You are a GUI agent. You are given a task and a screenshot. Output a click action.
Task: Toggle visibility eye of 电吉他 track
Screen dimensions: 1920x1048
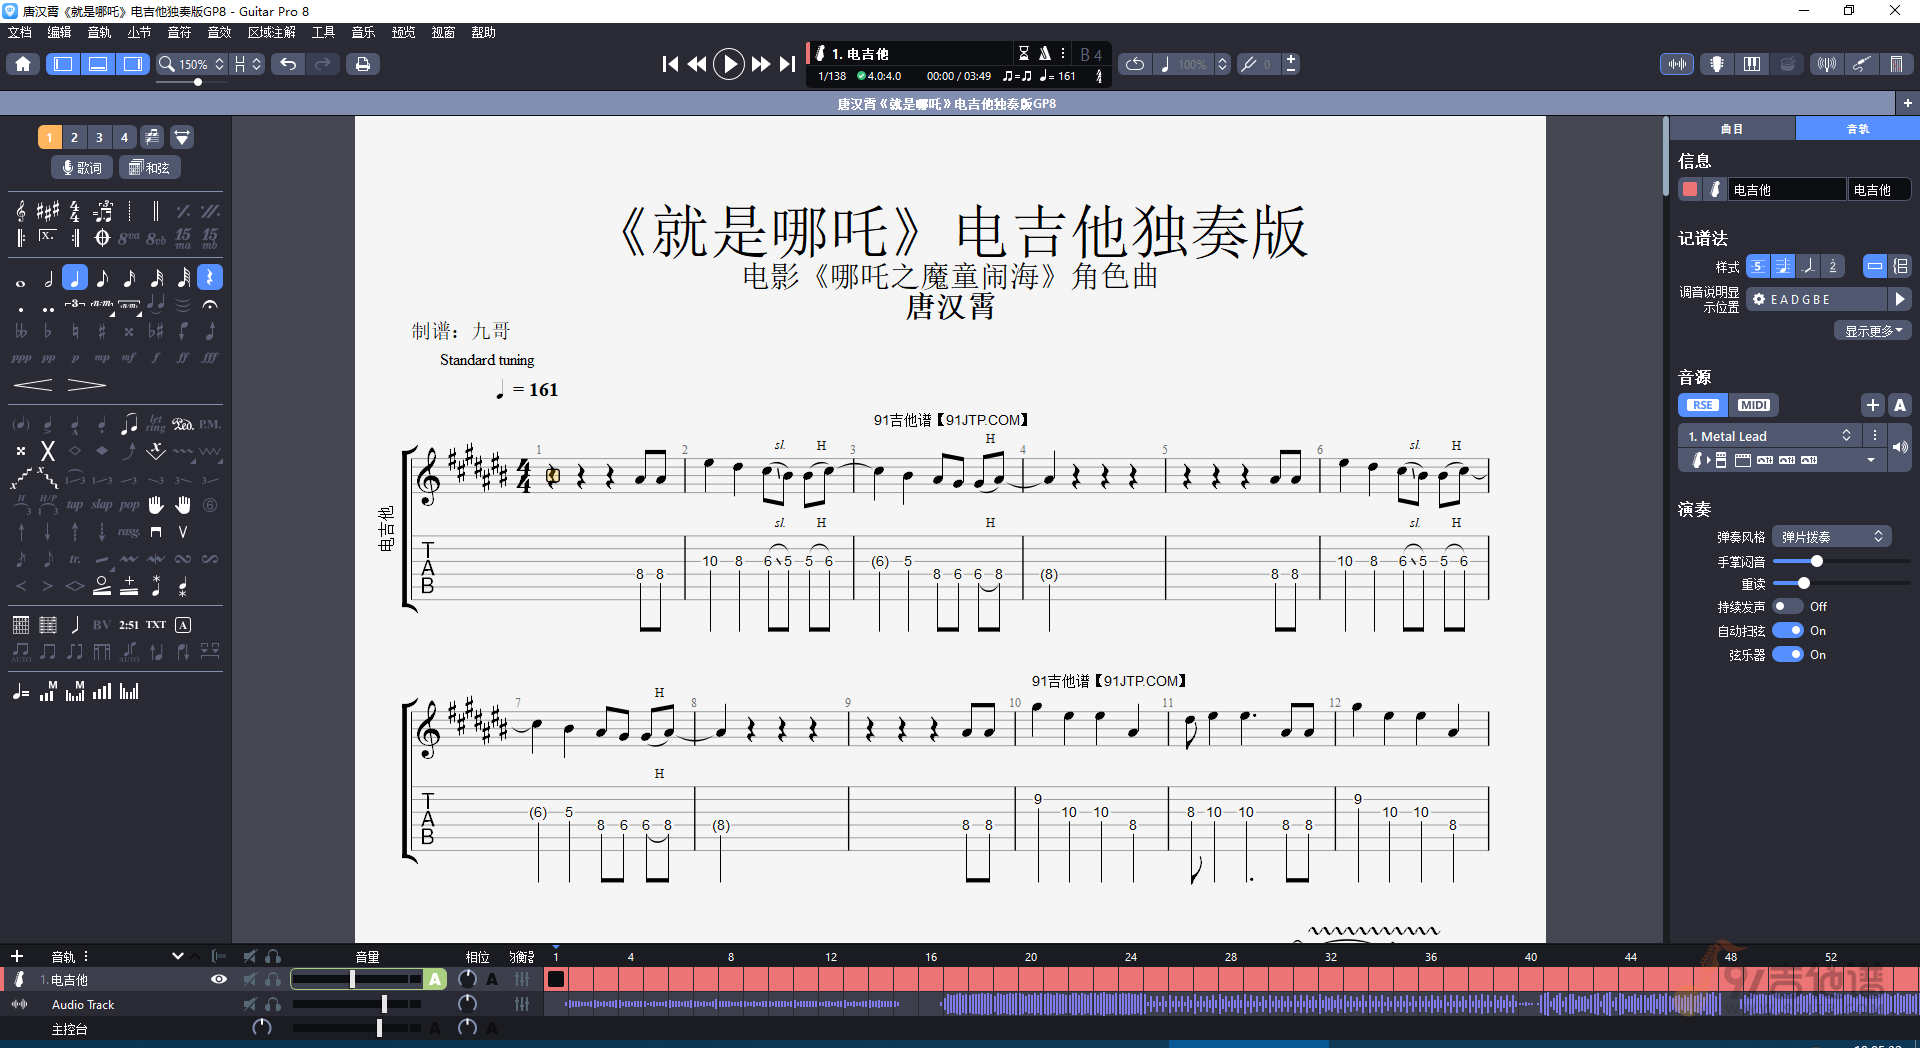pos(218,980)
